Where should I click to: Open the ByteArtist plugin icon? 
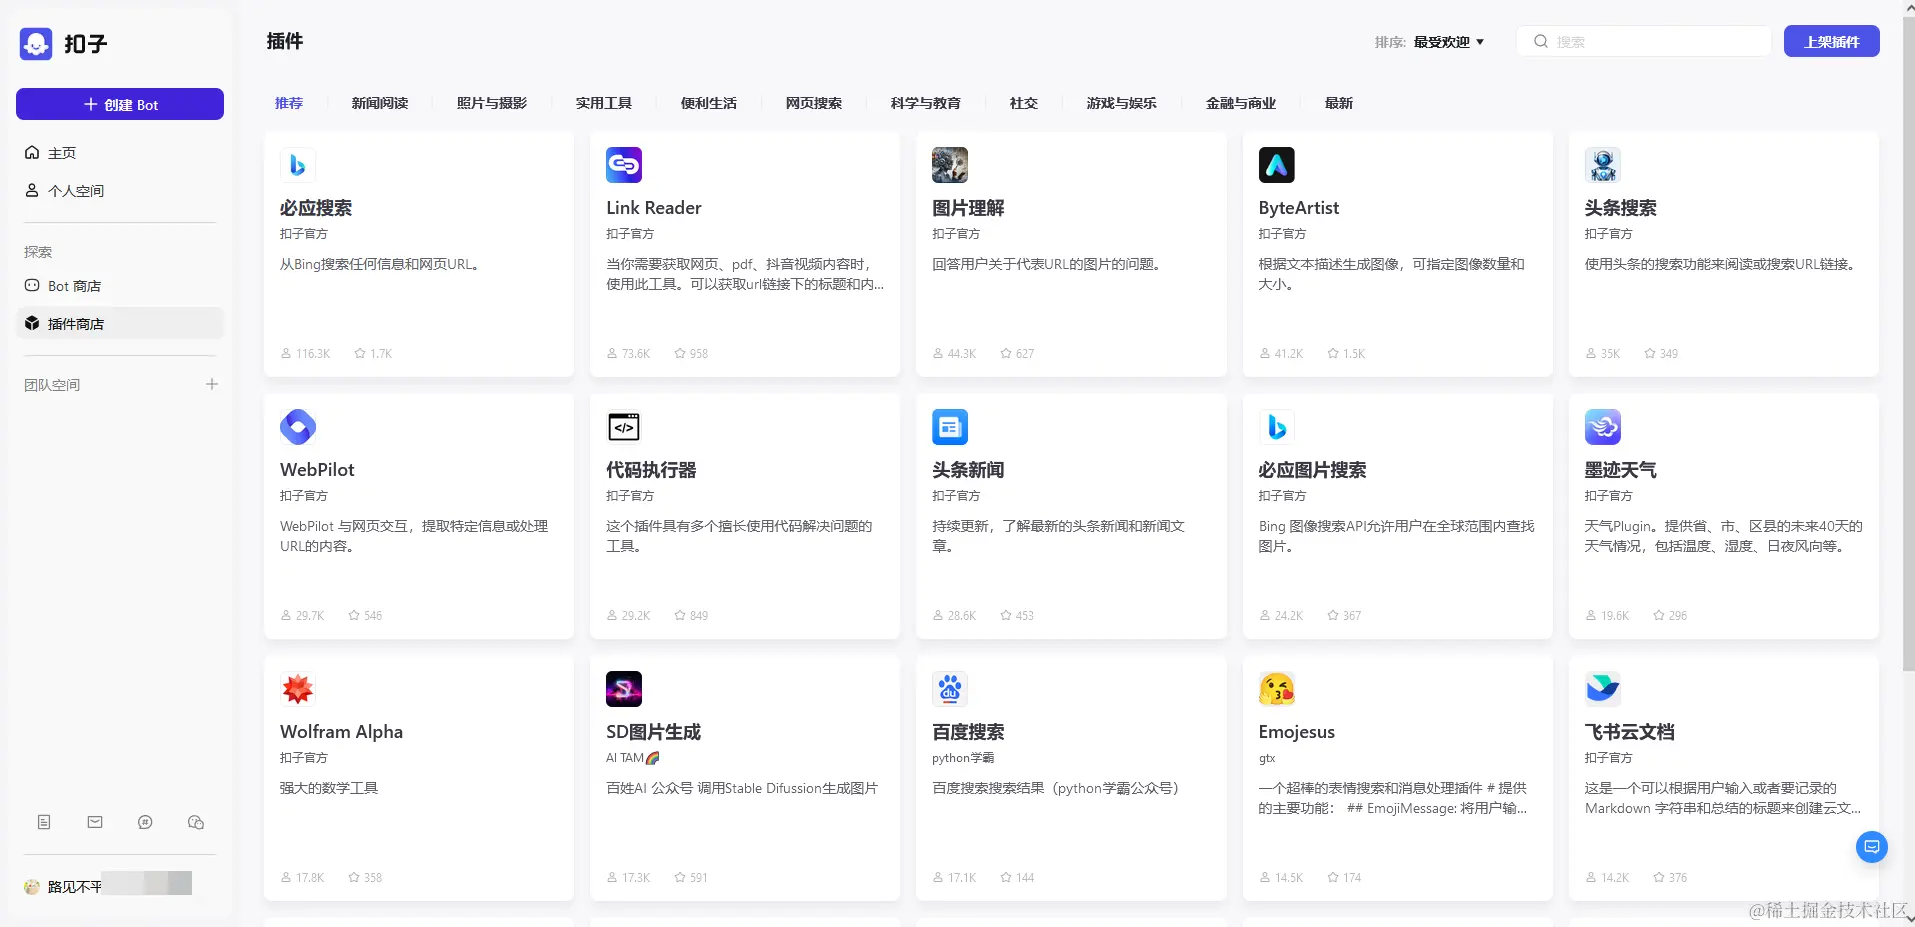pos(1277,165)
